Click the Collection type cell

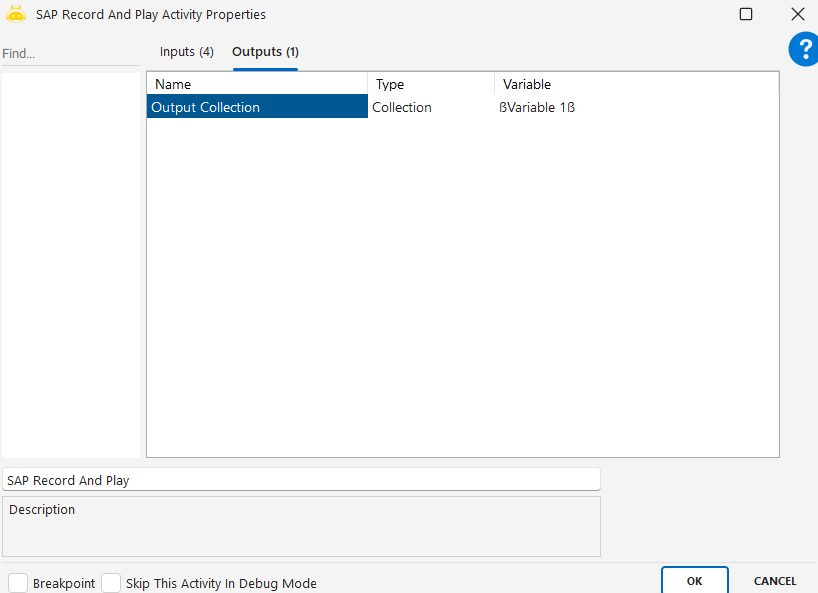(430, 108)
